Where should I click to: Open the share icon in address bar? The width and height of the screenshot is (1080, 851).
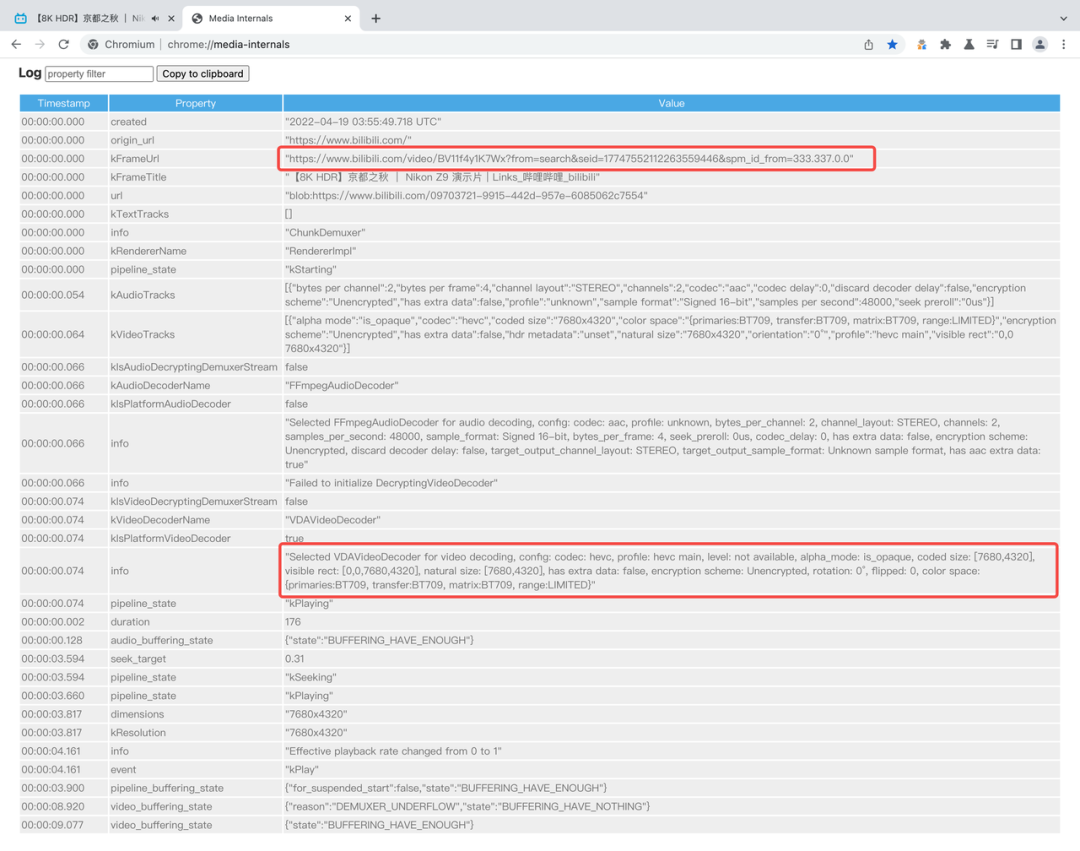pos(869,44)
